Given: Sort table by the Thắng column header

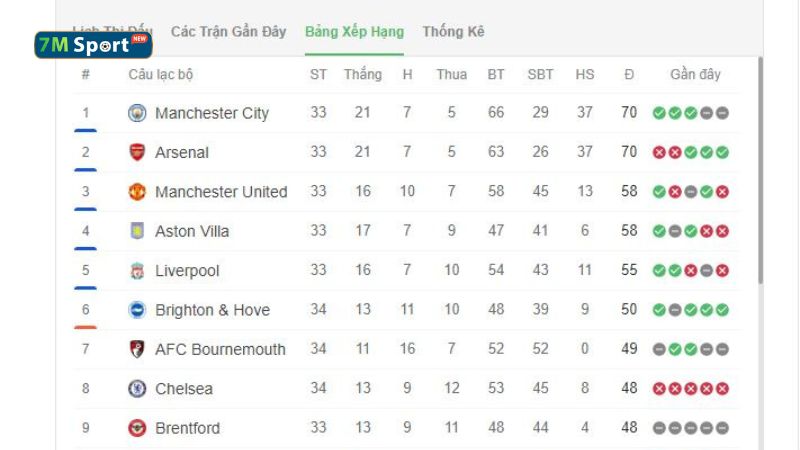Looking at the screenshot, I should tap(362, 74).
